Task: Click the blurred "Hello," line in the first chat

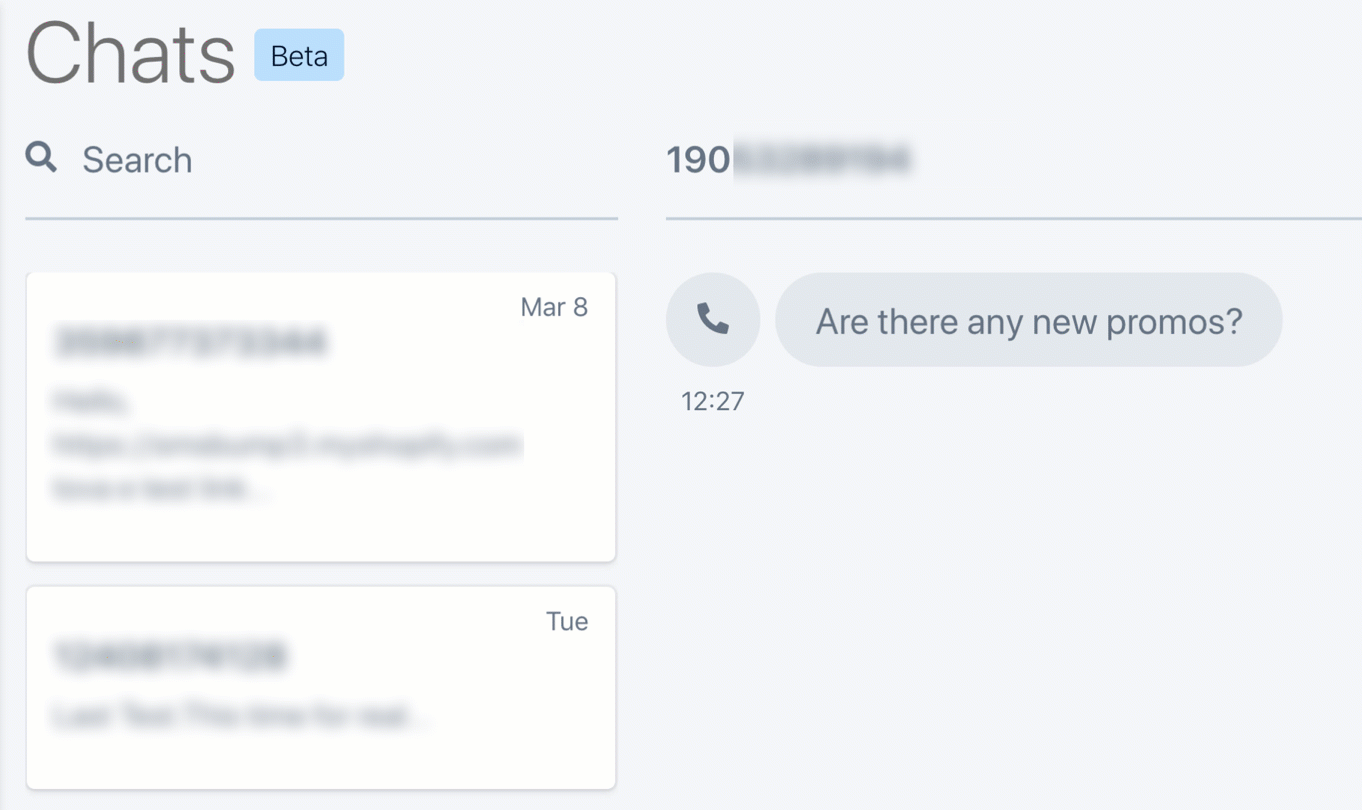Action: coord(90,402)
